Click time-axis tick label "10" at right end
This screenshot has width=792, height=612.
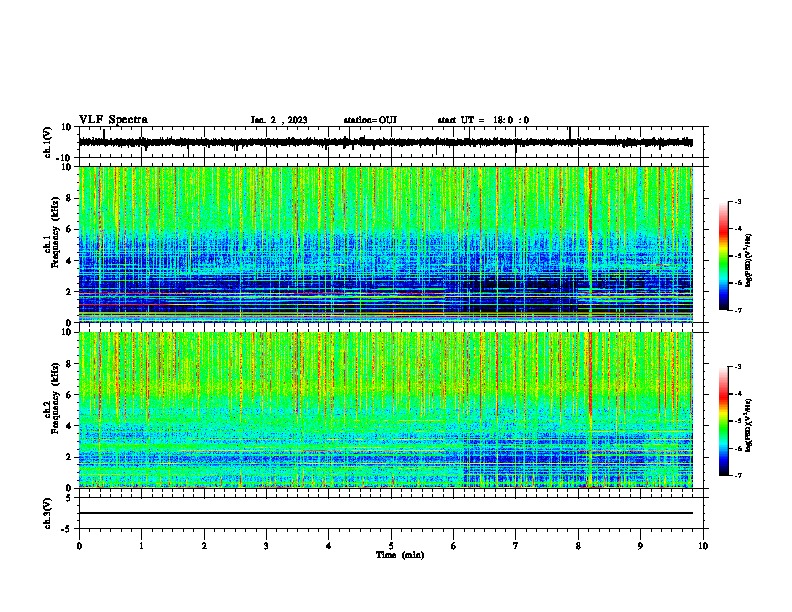(703, 546)
